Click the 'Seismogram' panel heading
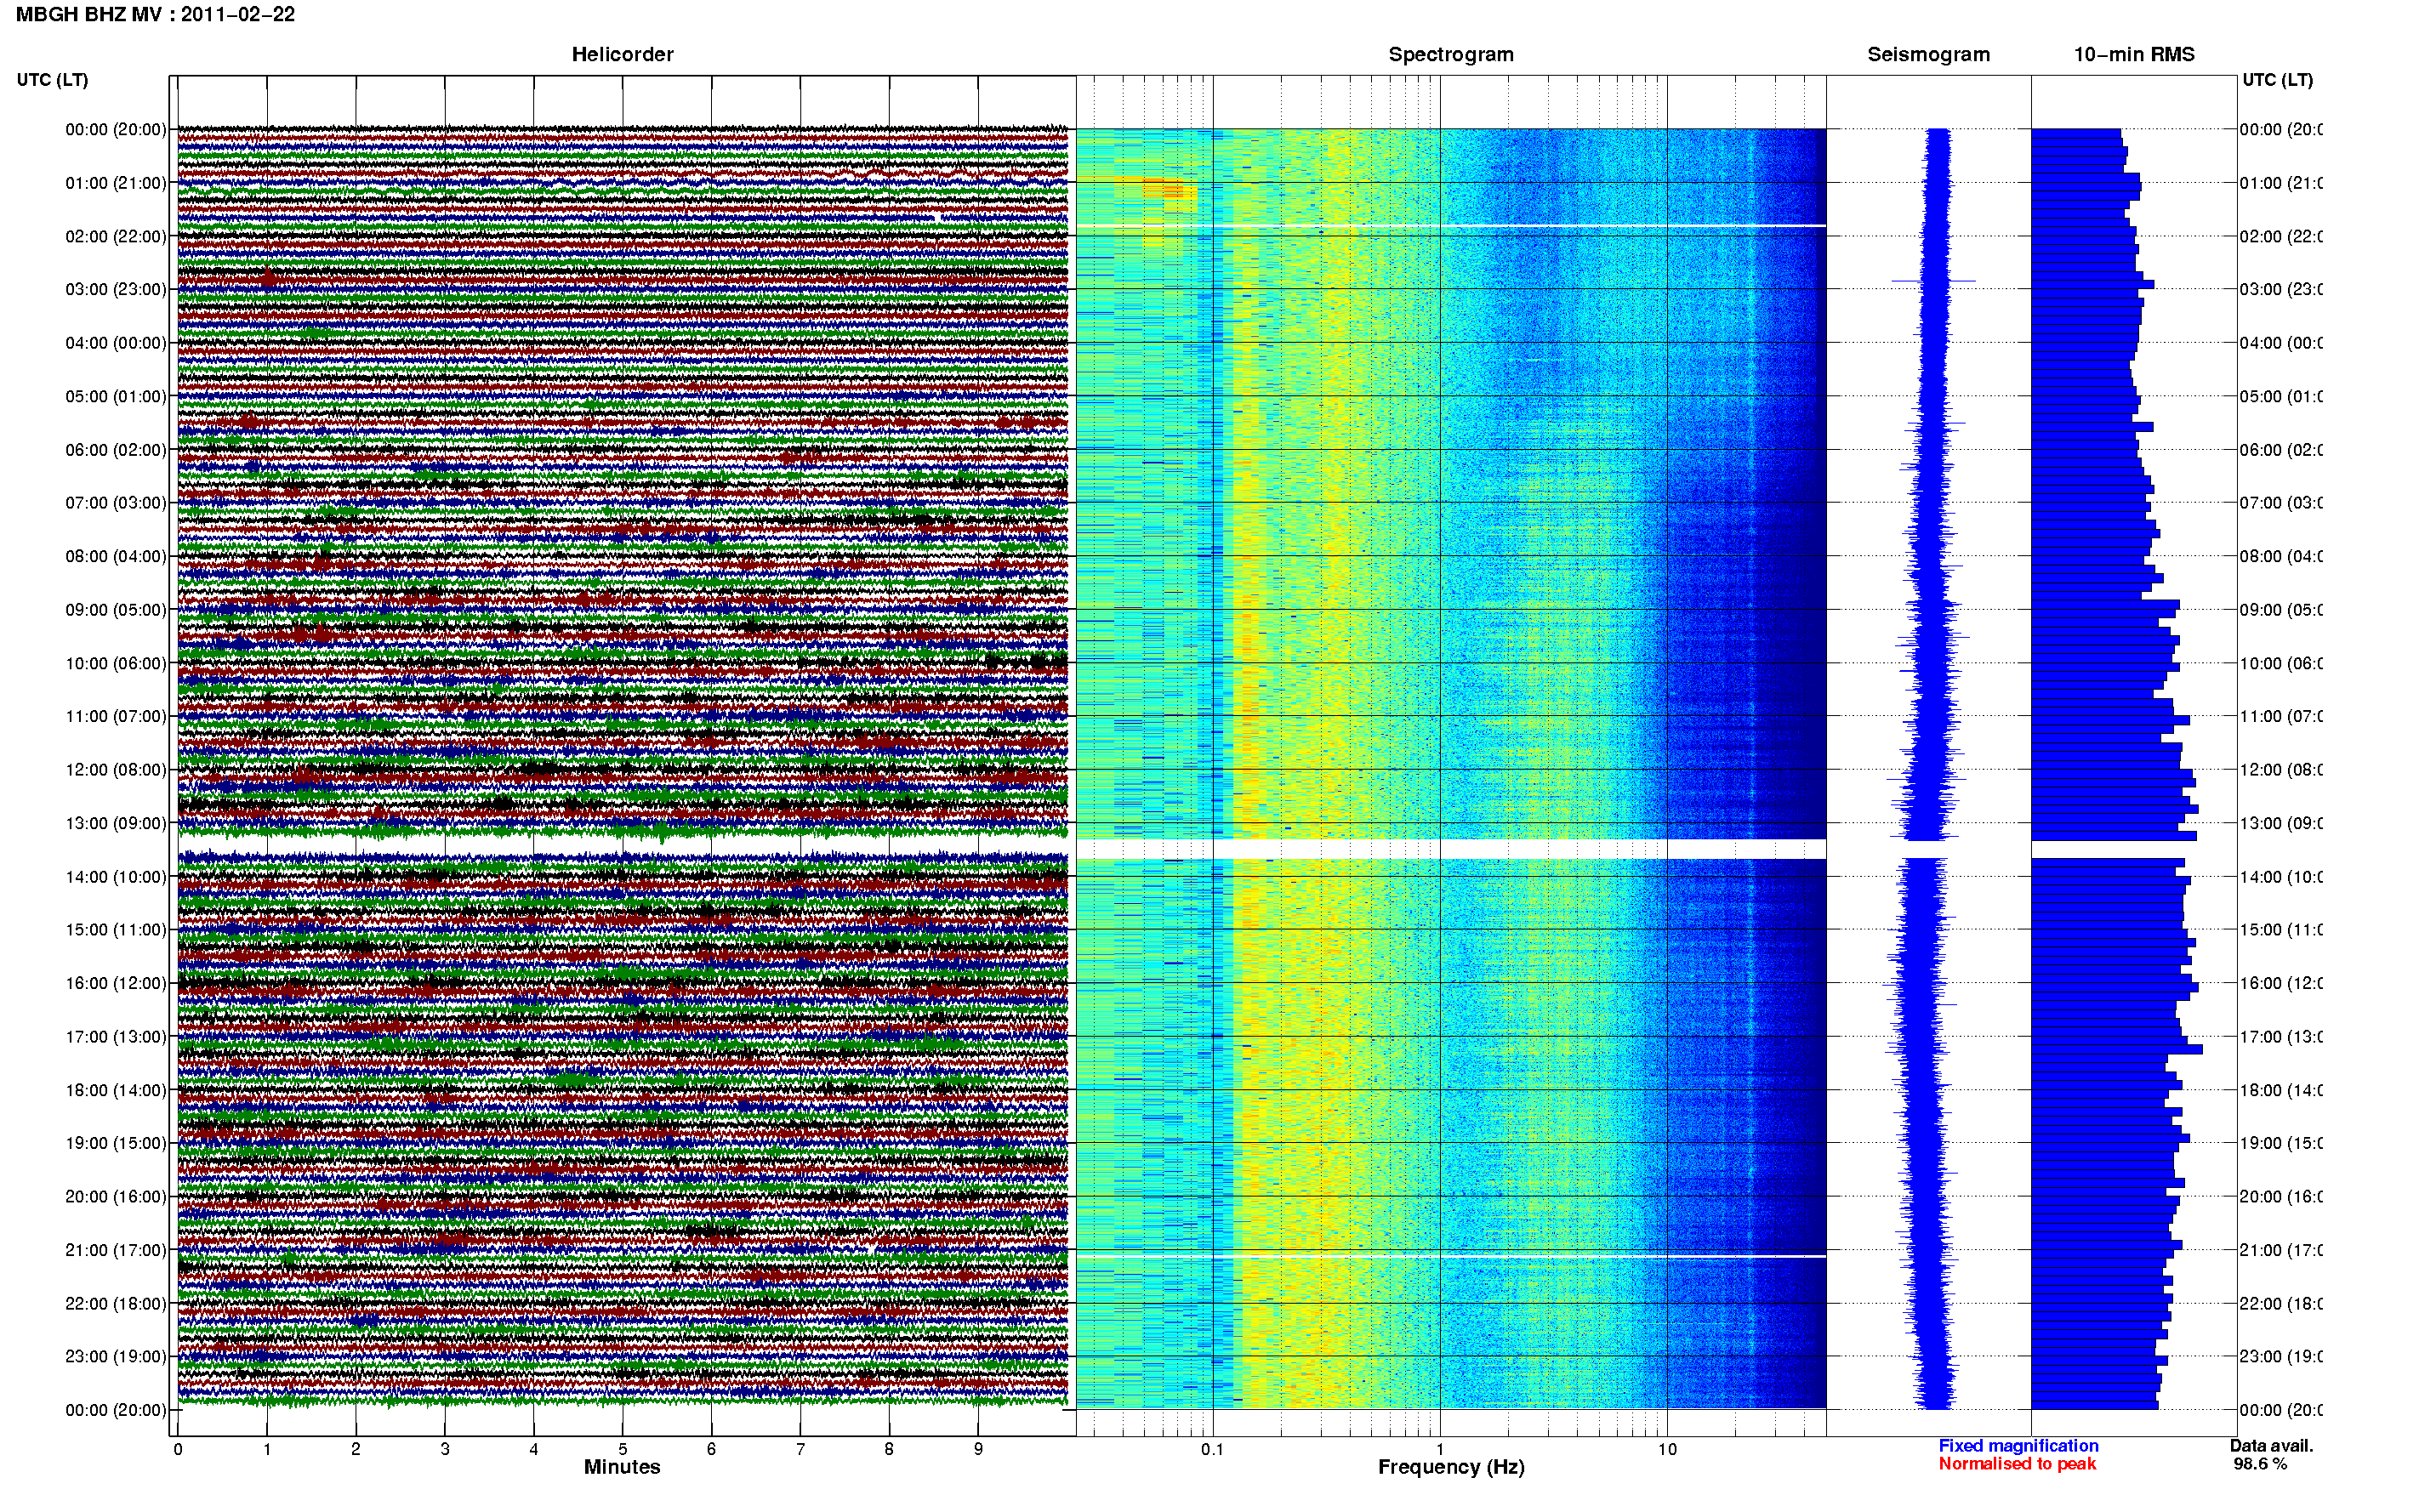Viewport: 2419px width, 1512px height. (x=1928, y=55)
